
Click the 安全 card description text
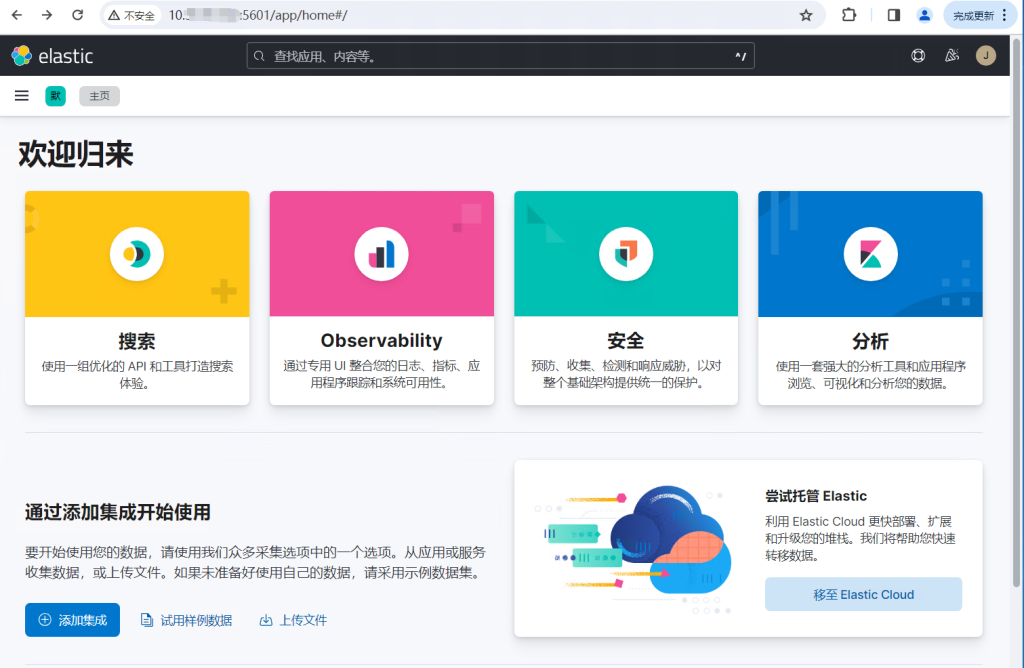(626, 374)
